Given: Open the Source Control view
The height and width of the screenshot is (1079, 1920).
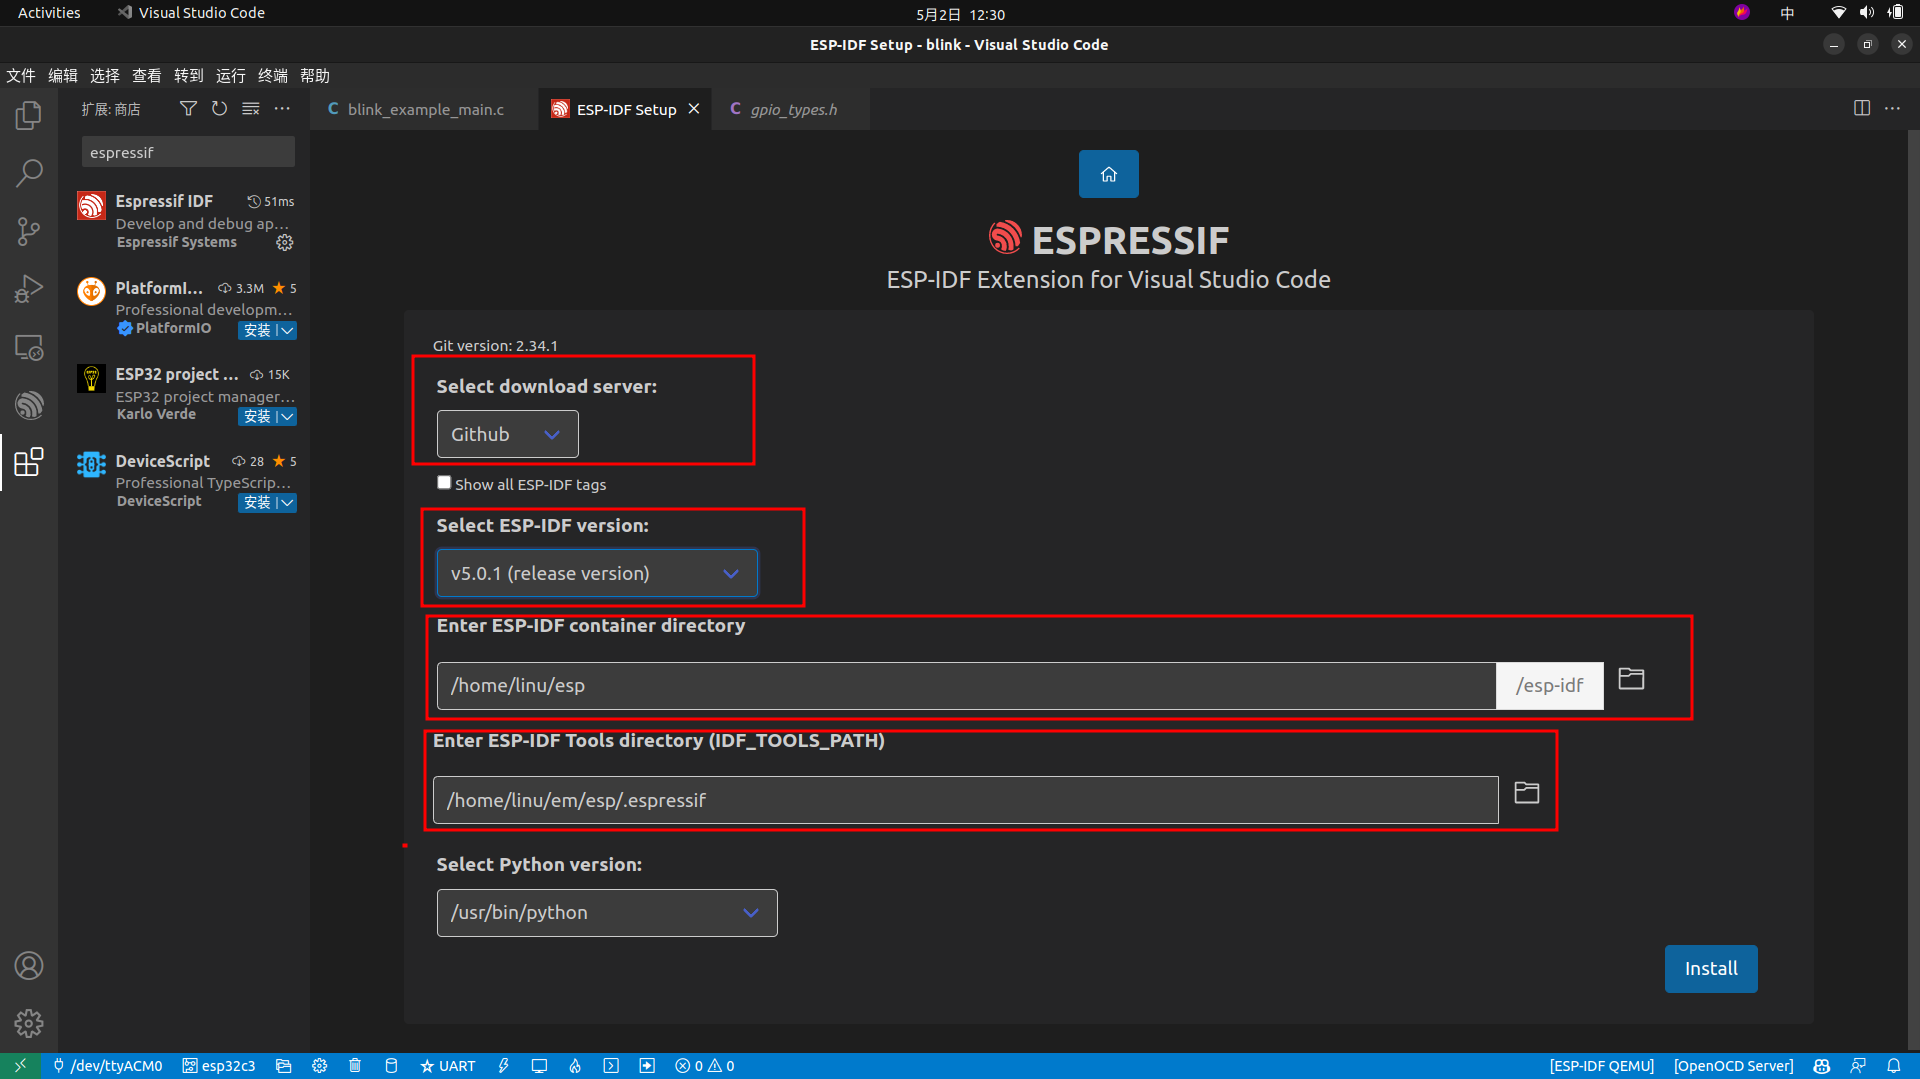Looking at the screenshot, I should coord(29,231).
